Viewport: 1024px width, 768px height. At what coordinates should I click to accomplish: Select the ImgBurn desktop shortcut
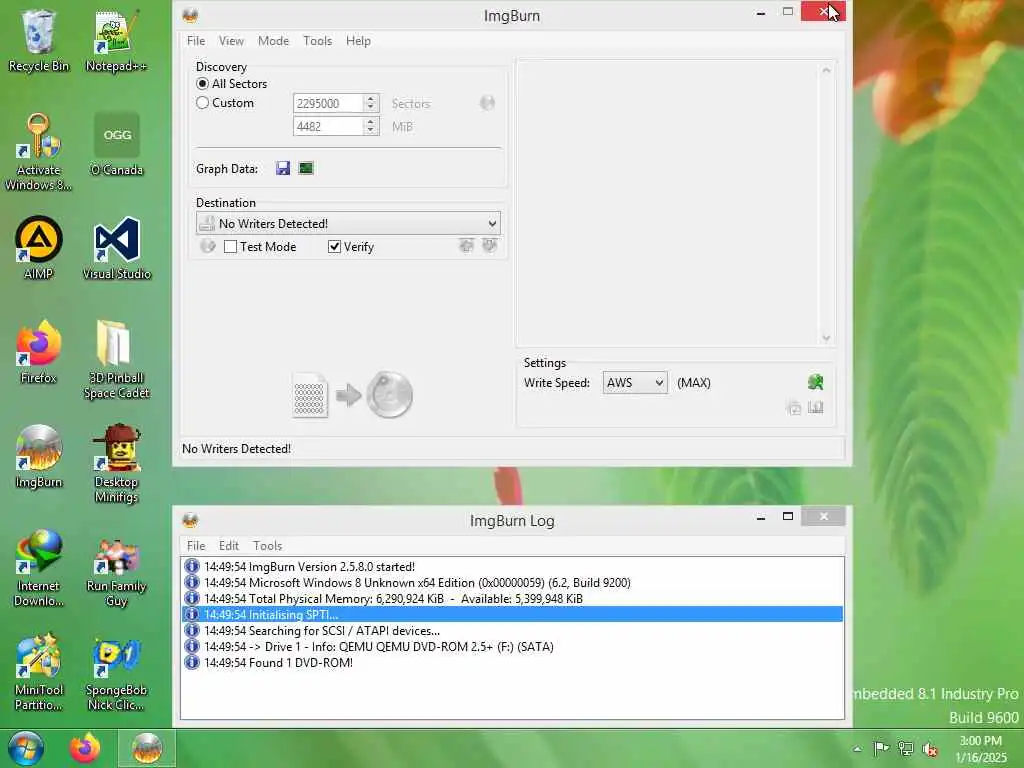[x=39, y=456]
